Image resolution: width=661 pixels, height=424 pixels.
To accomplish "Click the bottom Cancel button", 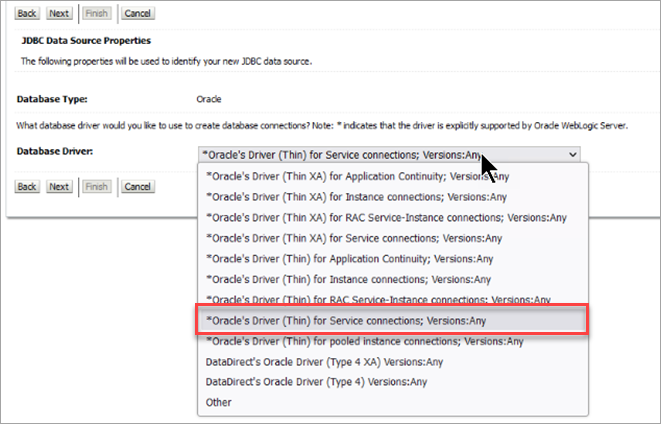I will [137, 187].
